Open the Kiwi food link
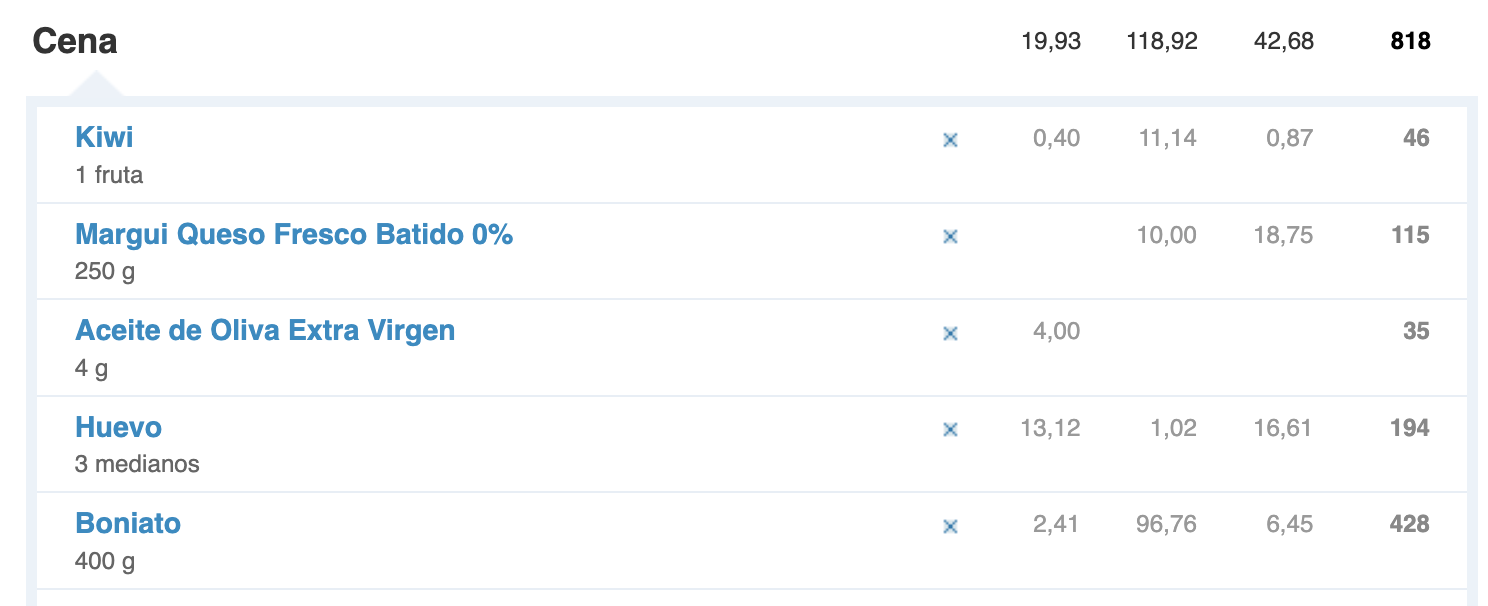The height and width of the screenshot is (606, 1488). (104, 137)
